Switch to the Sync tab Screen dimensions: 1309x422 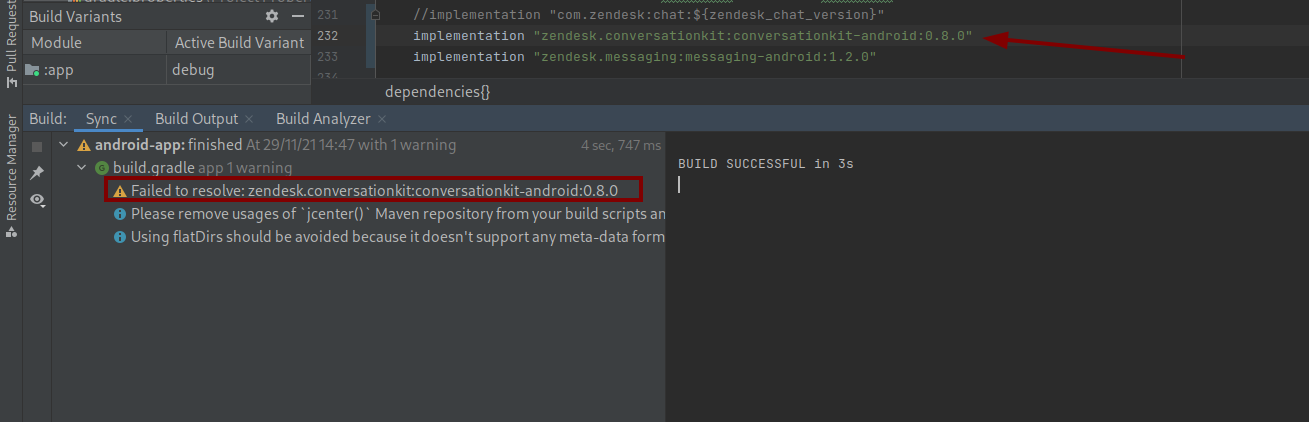pos(101,119)
